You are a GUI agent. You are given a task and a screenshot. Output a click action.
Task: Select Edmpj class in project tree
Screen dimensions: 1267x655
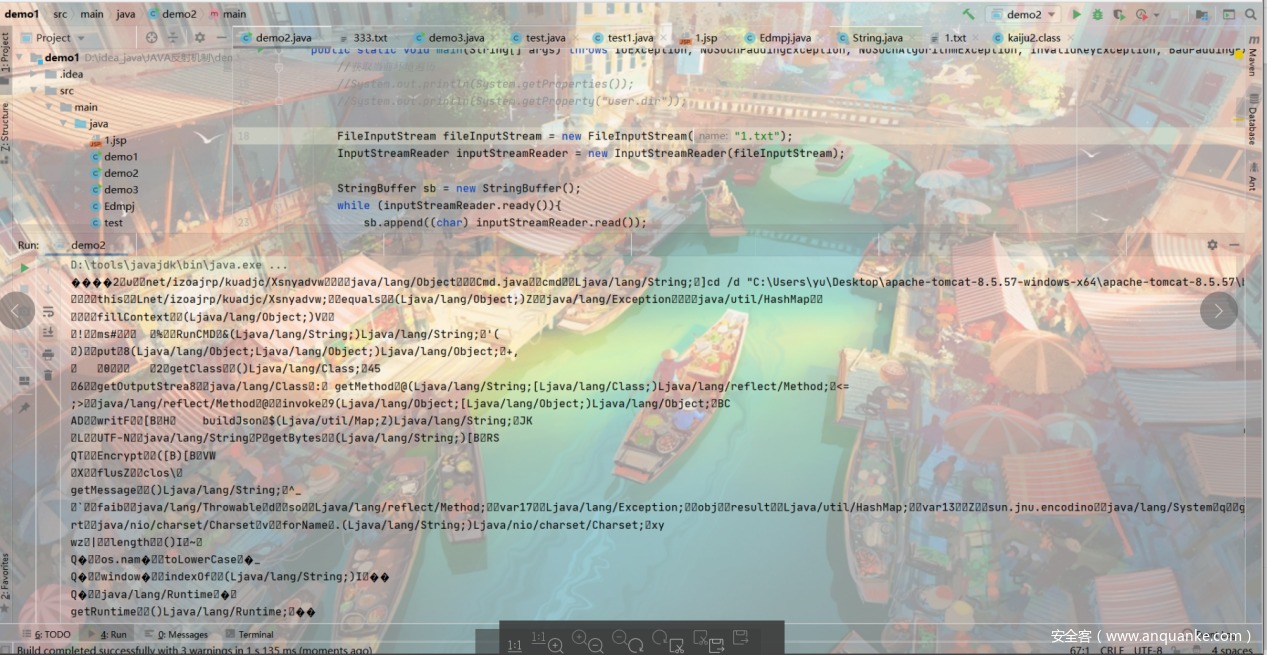point(112,206)
